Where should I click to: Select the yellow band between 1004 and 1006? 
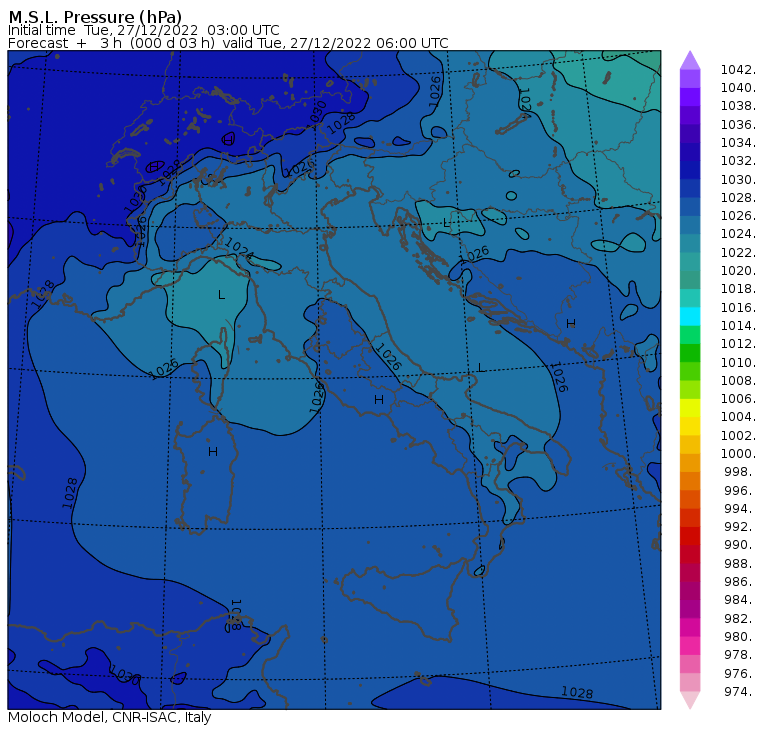click(690, 408)
